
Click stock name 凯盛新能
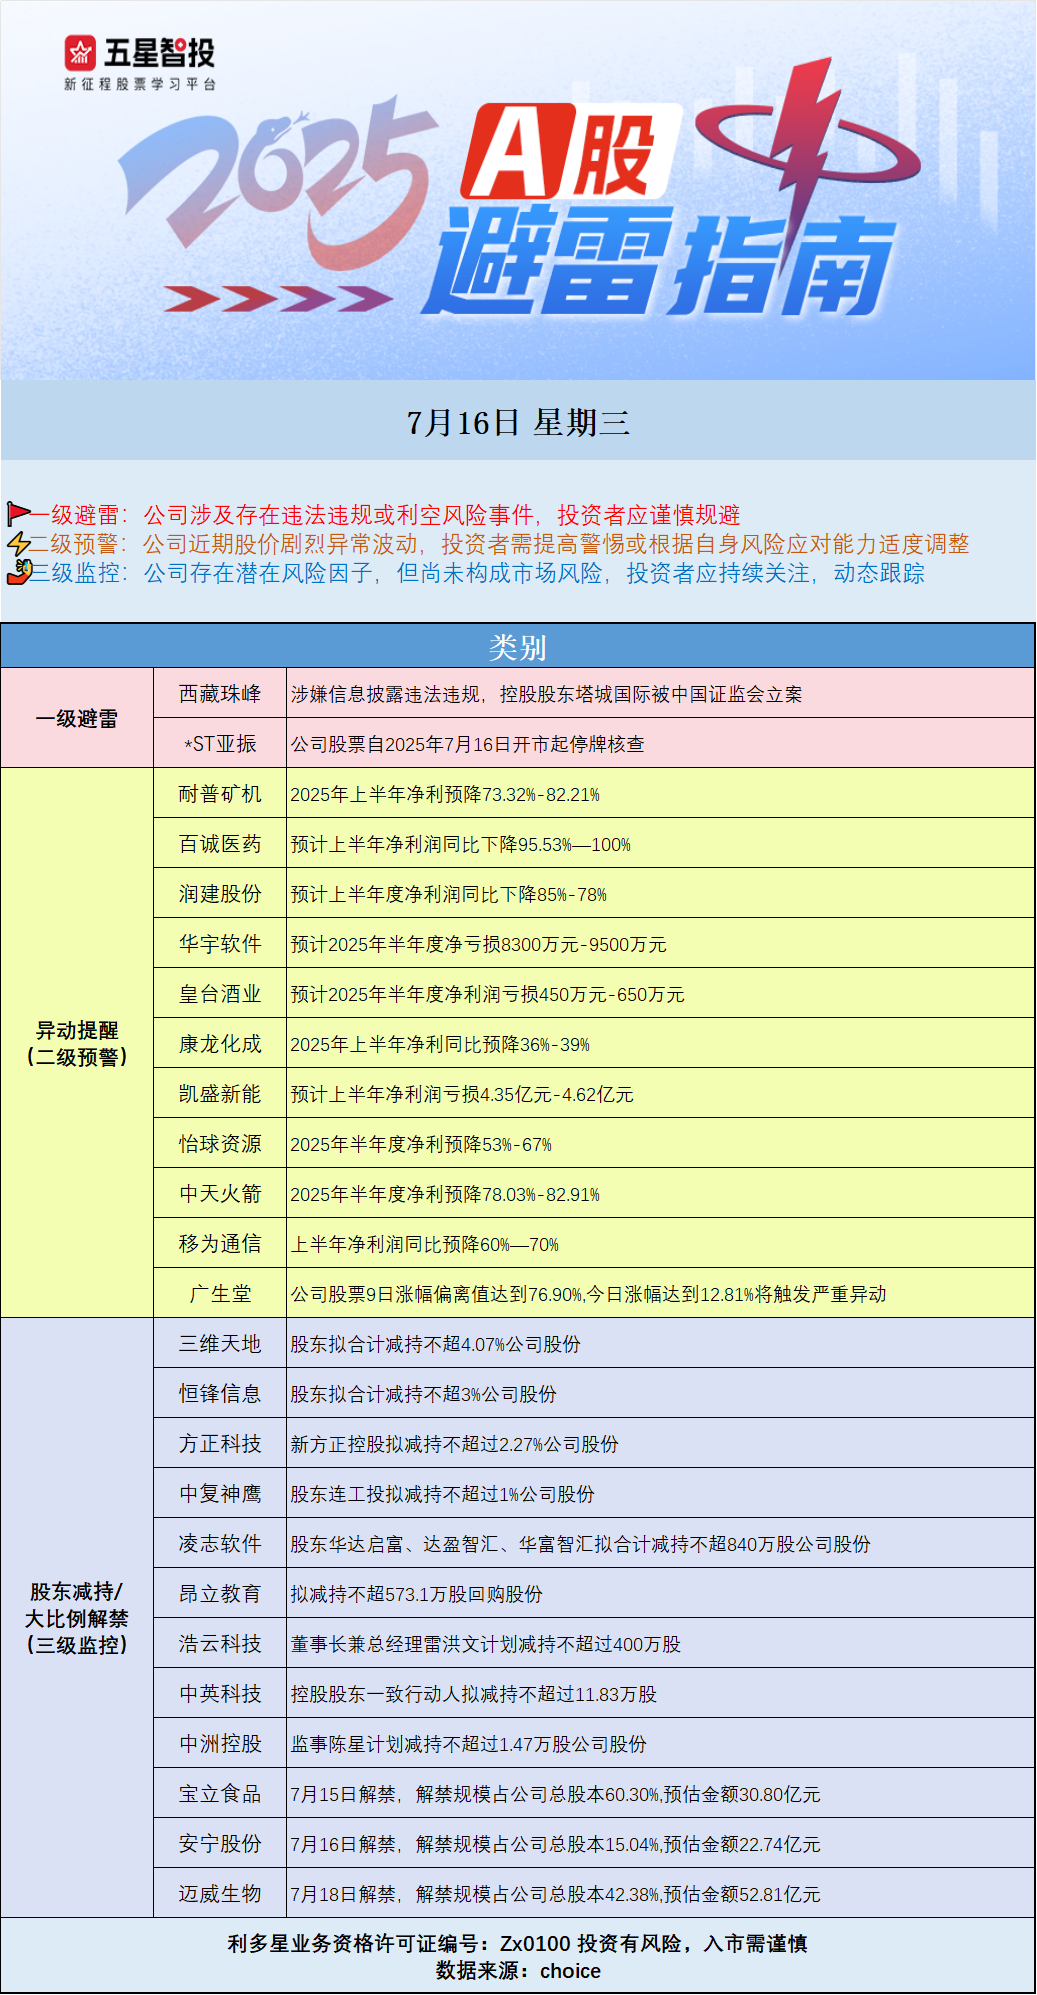(220, 1094)
